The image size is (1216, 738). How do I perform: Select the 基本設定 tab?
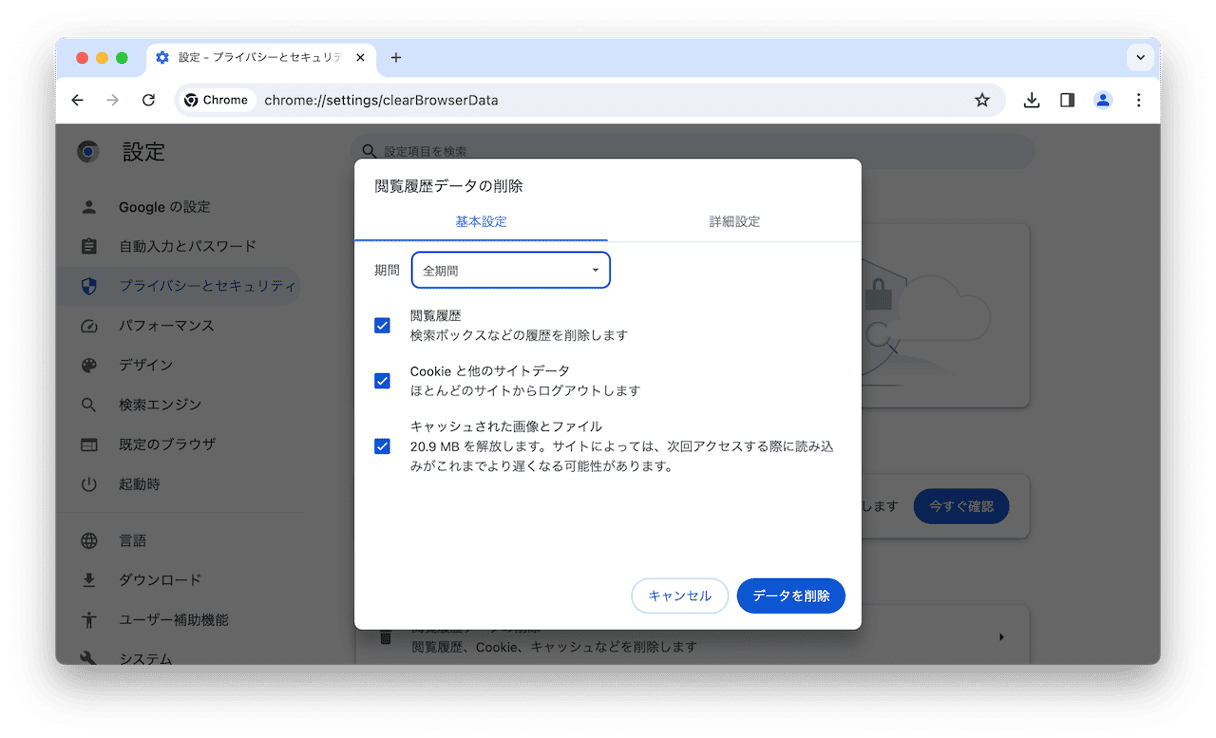481,222
